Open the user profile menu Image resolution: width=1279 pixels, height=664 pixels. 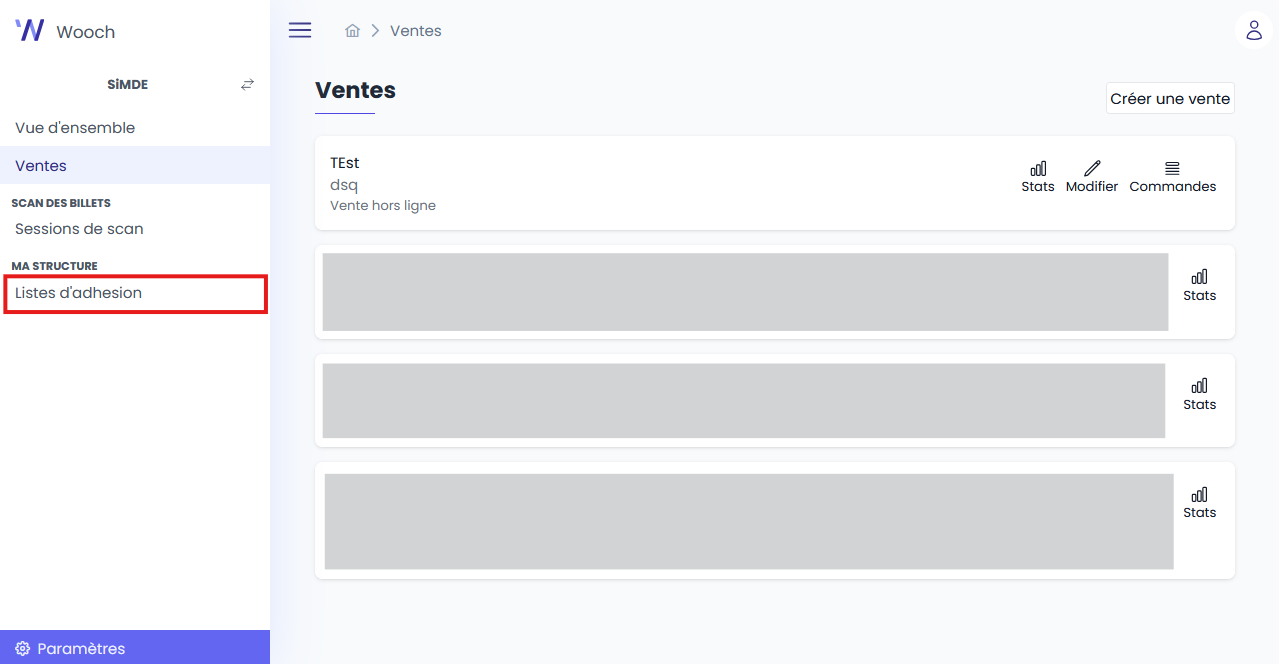click(x=1254, y=30)
